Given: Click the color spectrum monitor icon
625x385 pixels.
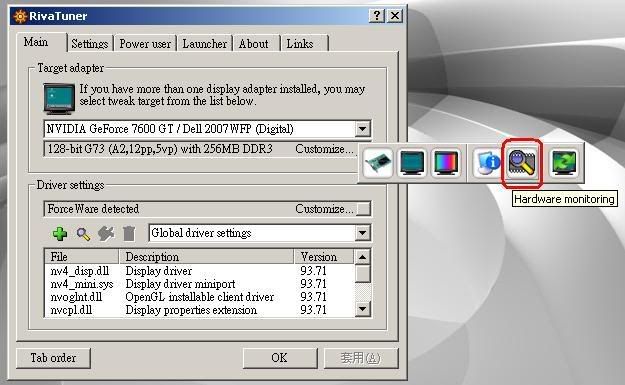Looking at the screenshot, I should [x=446, y=163].
